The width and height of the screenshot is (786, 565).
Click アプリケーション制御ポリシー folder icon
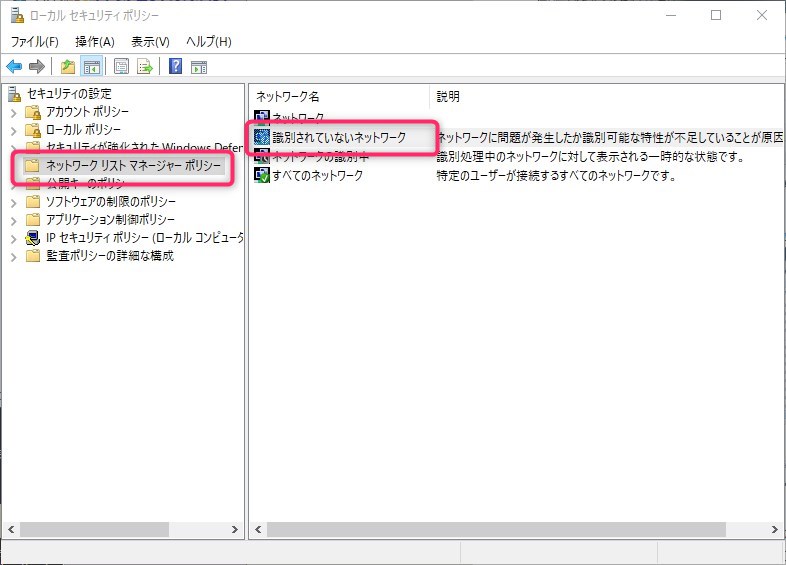click(33, 220)
